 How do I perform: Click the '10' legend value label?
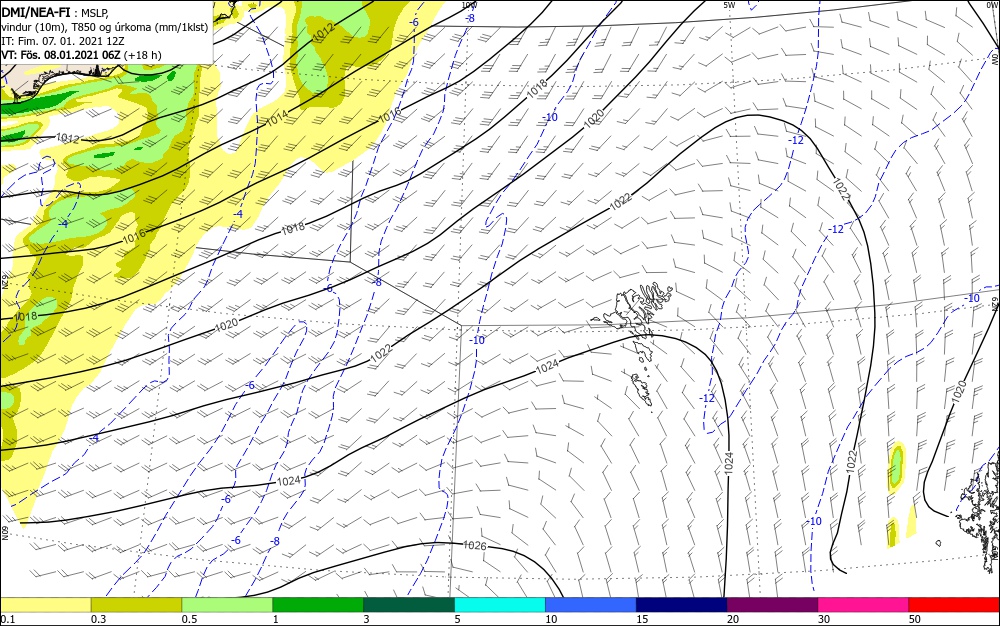coord(551,619)
